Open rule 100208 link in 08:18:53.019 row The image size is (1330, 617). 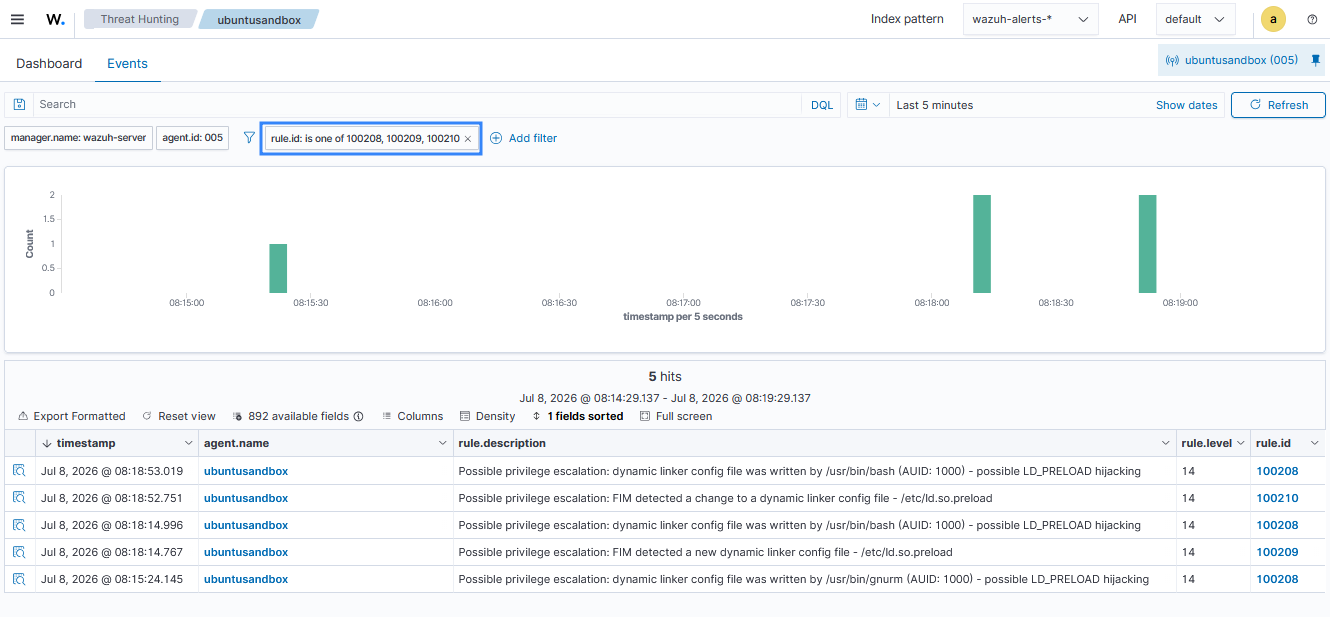[x=1277, y=471]
